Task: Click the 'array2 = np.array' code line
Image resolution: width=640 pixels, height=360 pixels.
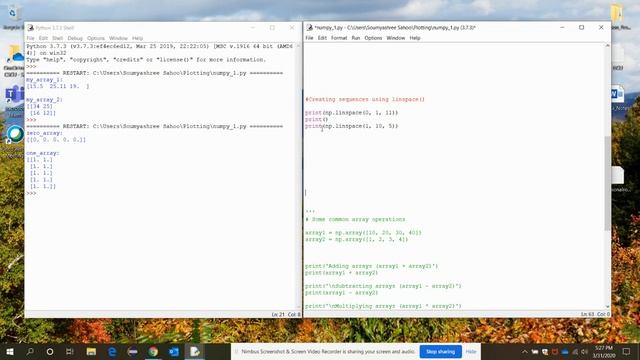Action: (x=356, y=240)
